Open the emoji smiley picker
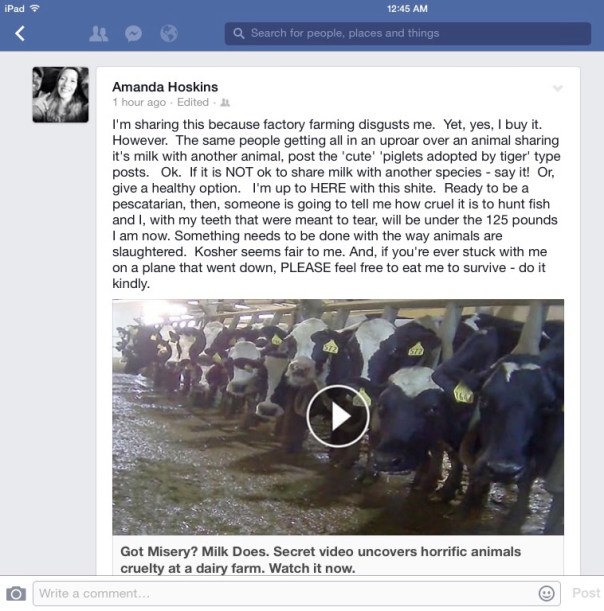 point(546,593)
